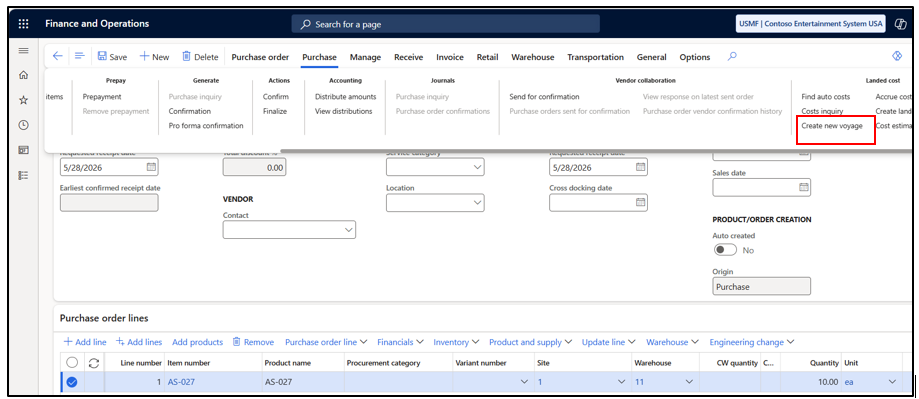Click Create new voyage

point(832,125)
